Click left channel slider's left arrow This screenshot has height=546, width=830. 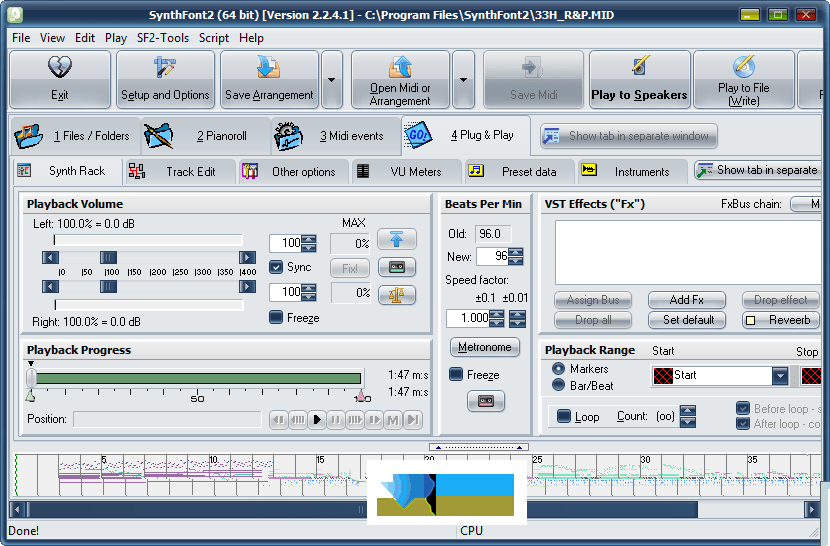tap(50, 257)
